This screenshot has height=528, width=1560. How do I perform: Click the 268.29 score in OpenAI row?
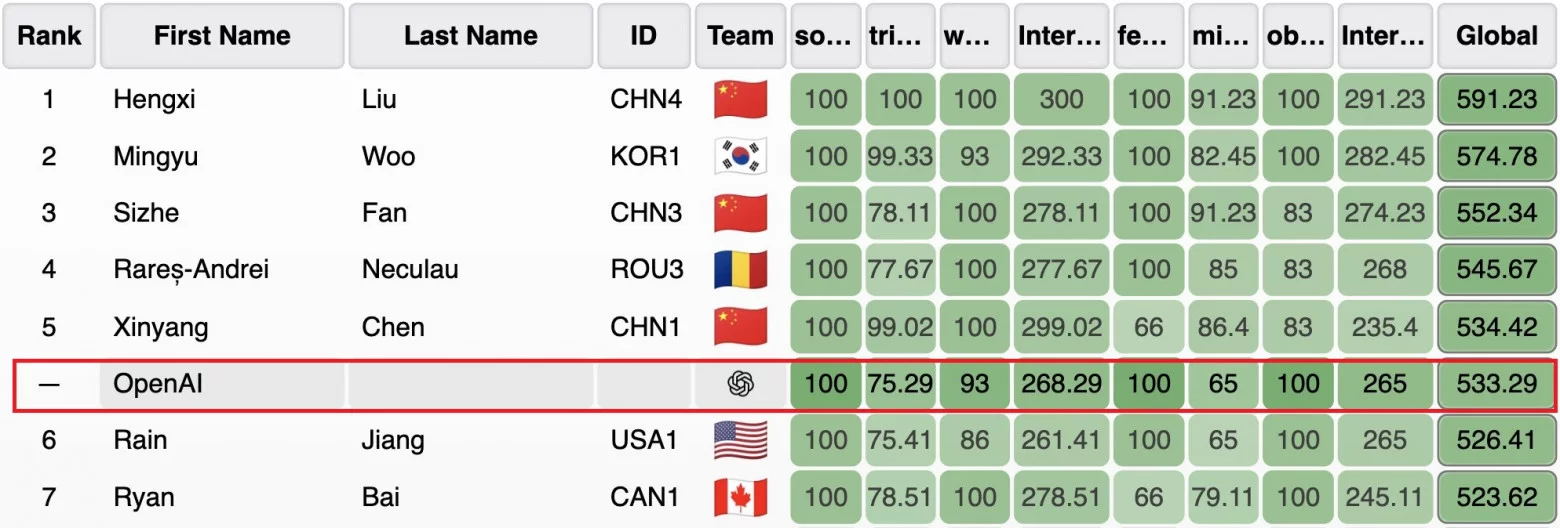point(1061,384)
